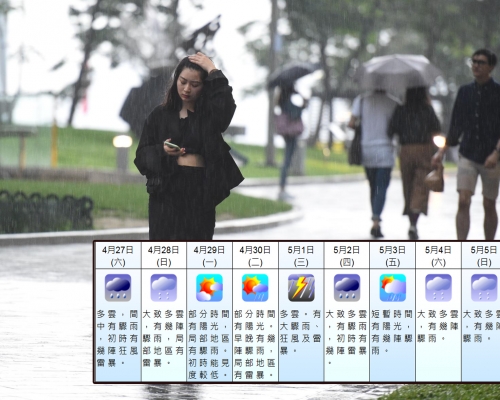Click the light rain icon for 4月28日
The image size is (500, 400).
(164, 288)
